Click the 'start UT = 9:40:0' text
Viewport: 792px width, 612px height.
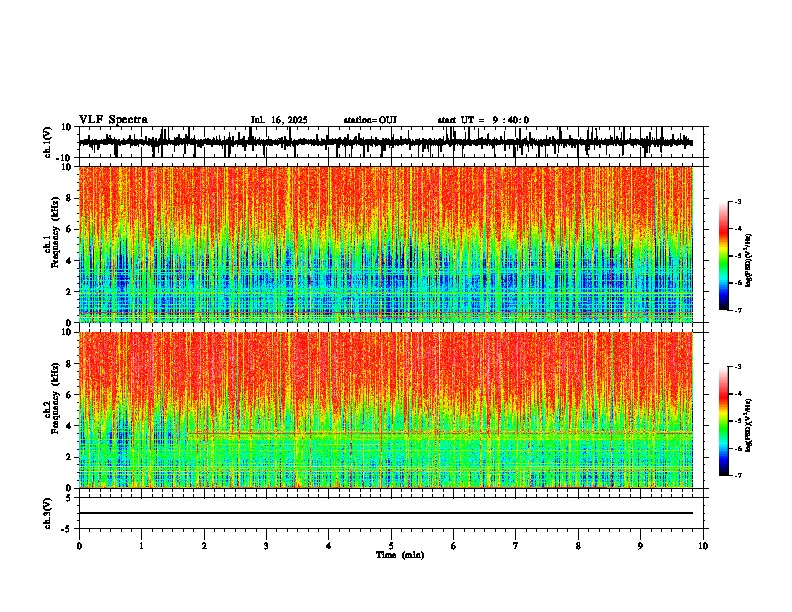point(483,120)
